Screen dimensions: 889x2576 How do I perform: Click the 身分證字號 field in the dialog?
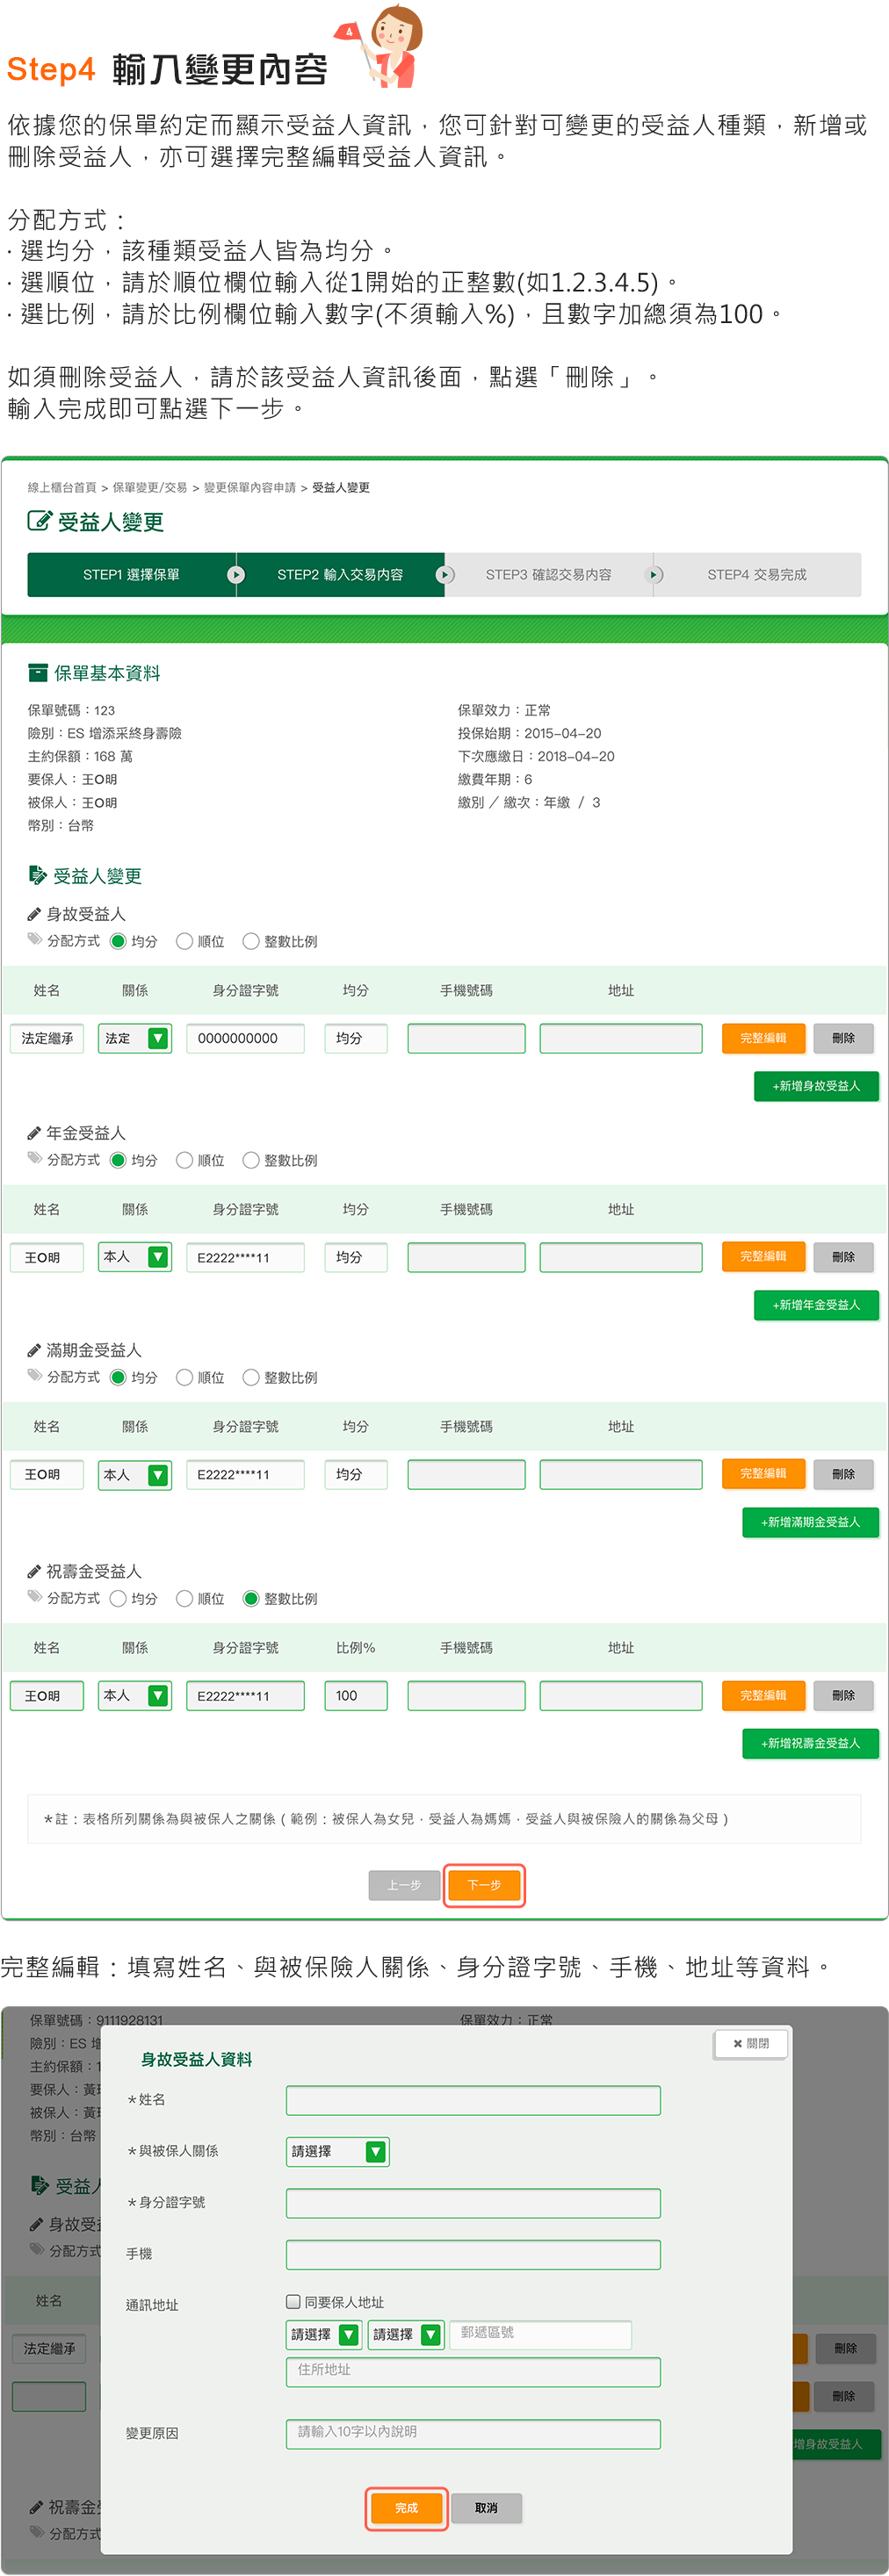(x=473, y=2202)
